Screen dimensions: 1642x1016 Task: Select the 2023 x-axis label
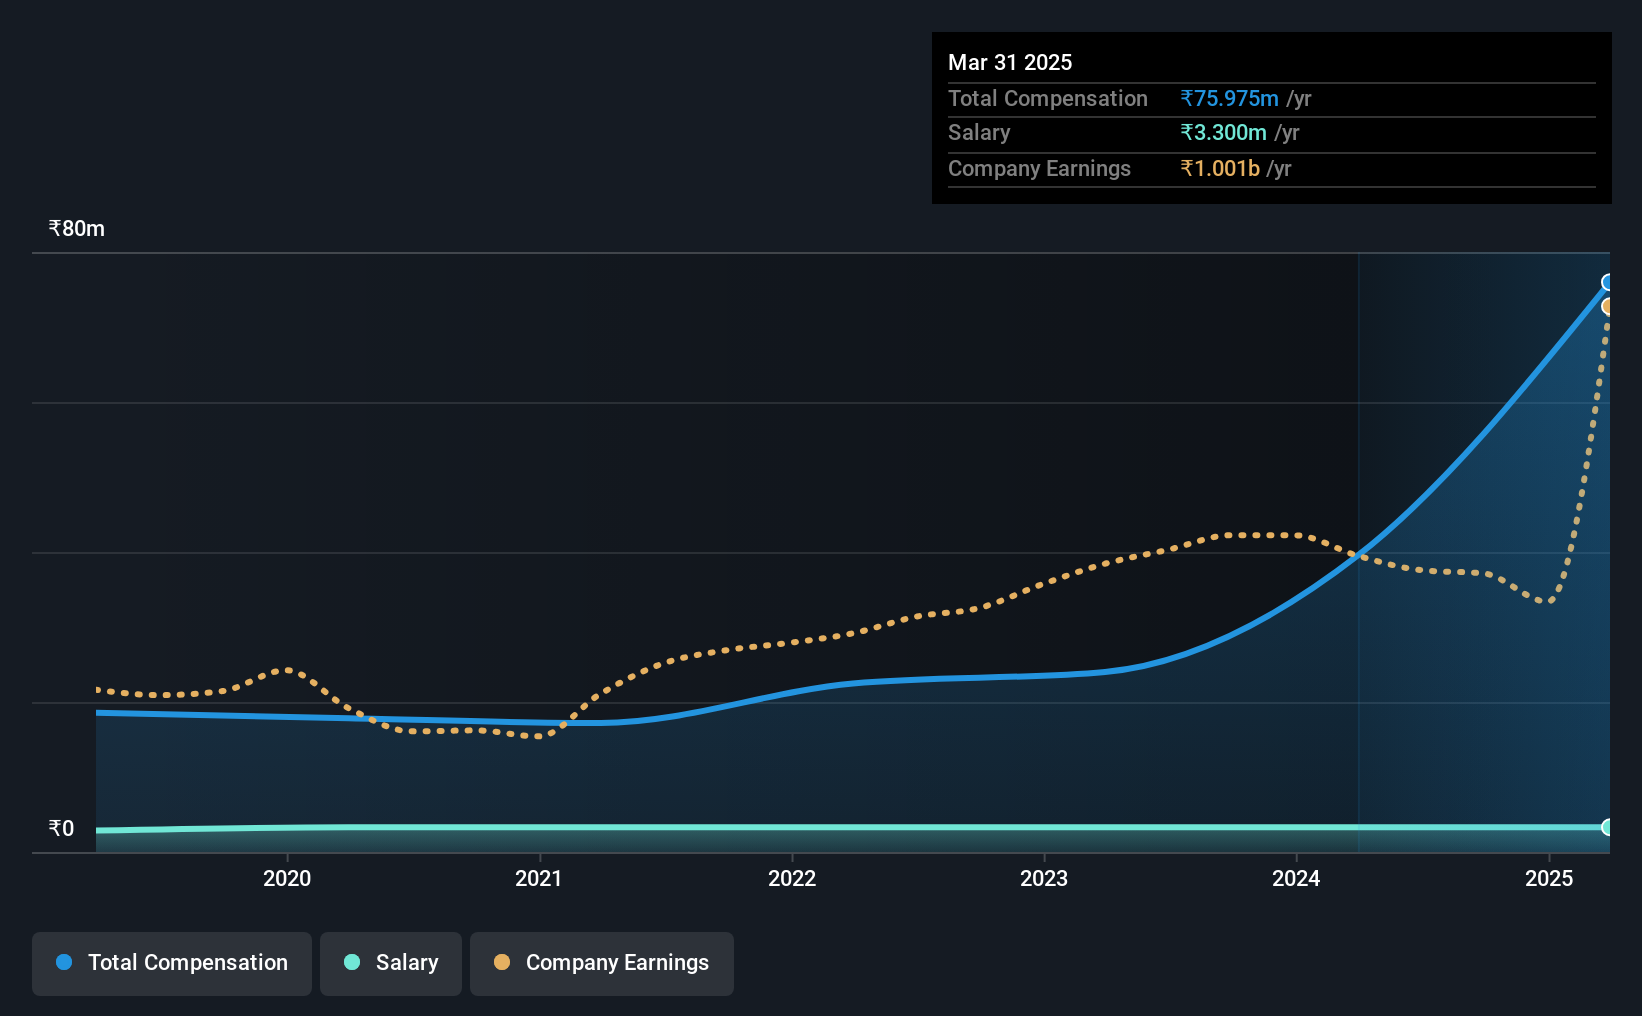(x=1044, y=878)
